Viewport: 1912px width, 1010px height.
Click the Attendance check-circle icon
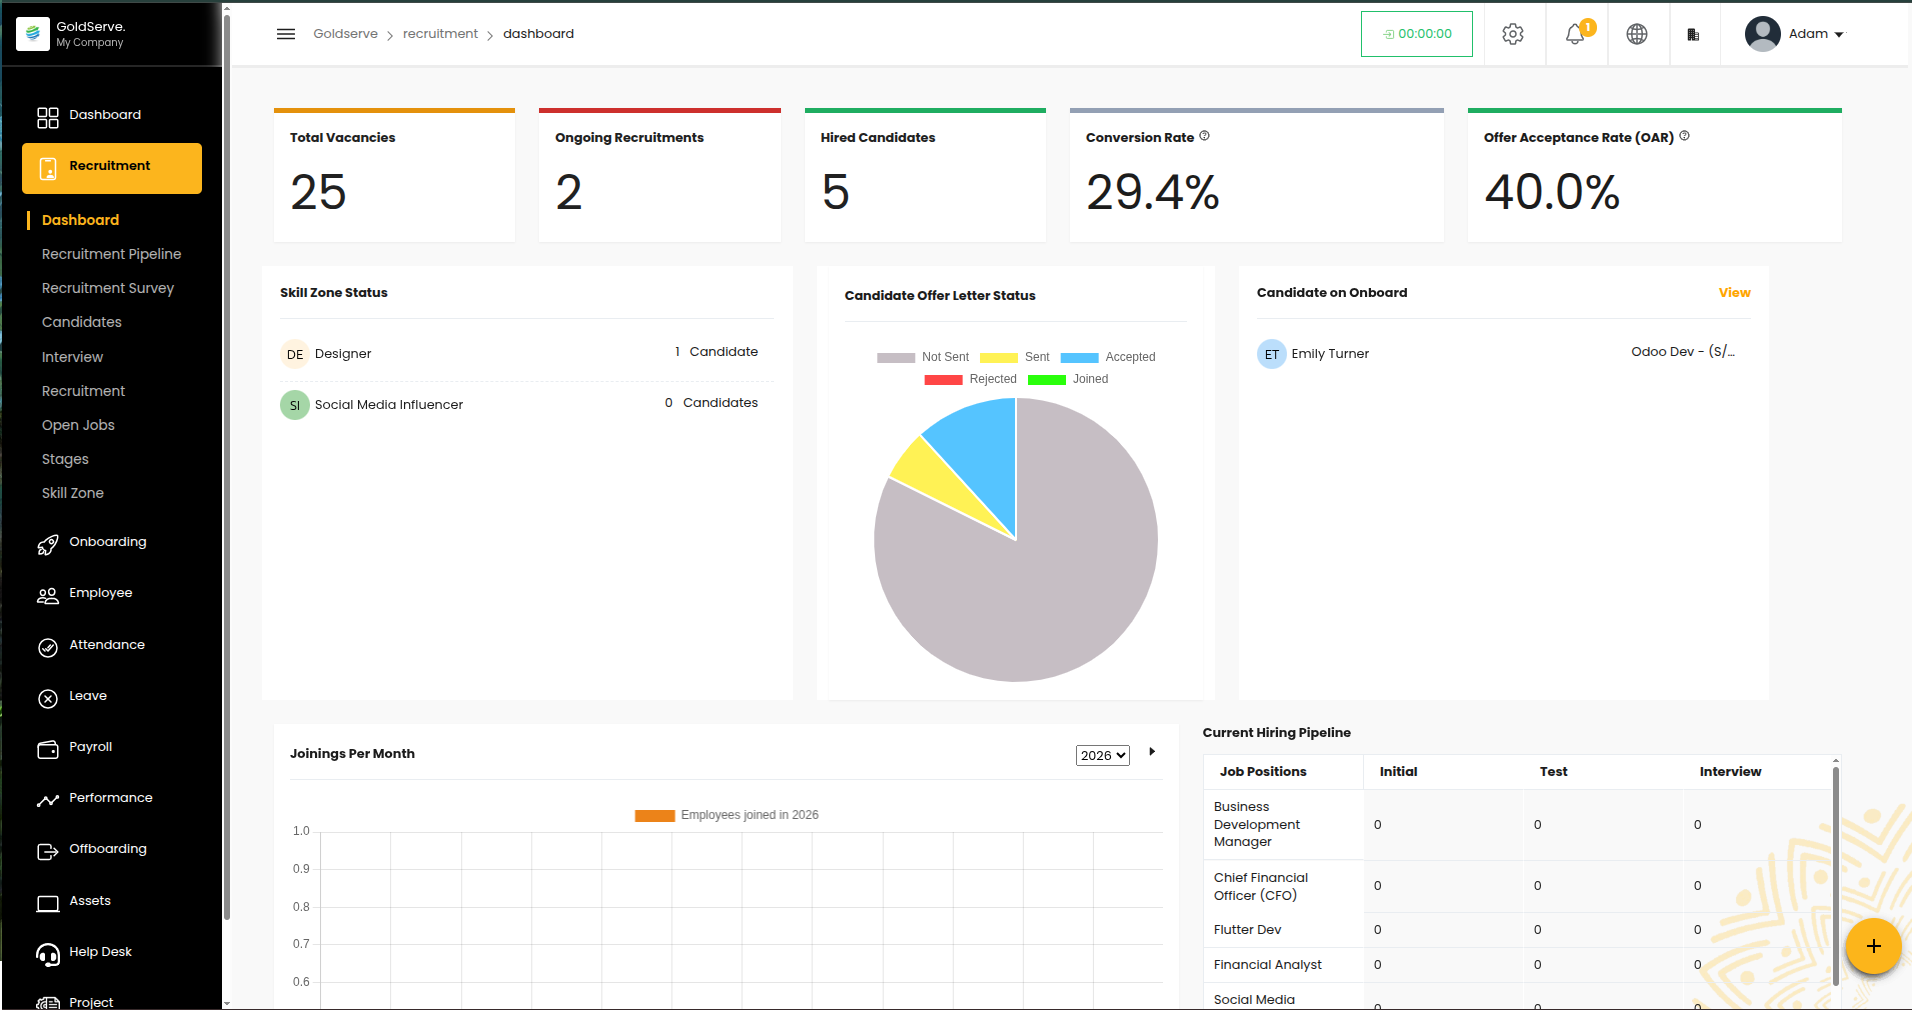click(48, 648)
